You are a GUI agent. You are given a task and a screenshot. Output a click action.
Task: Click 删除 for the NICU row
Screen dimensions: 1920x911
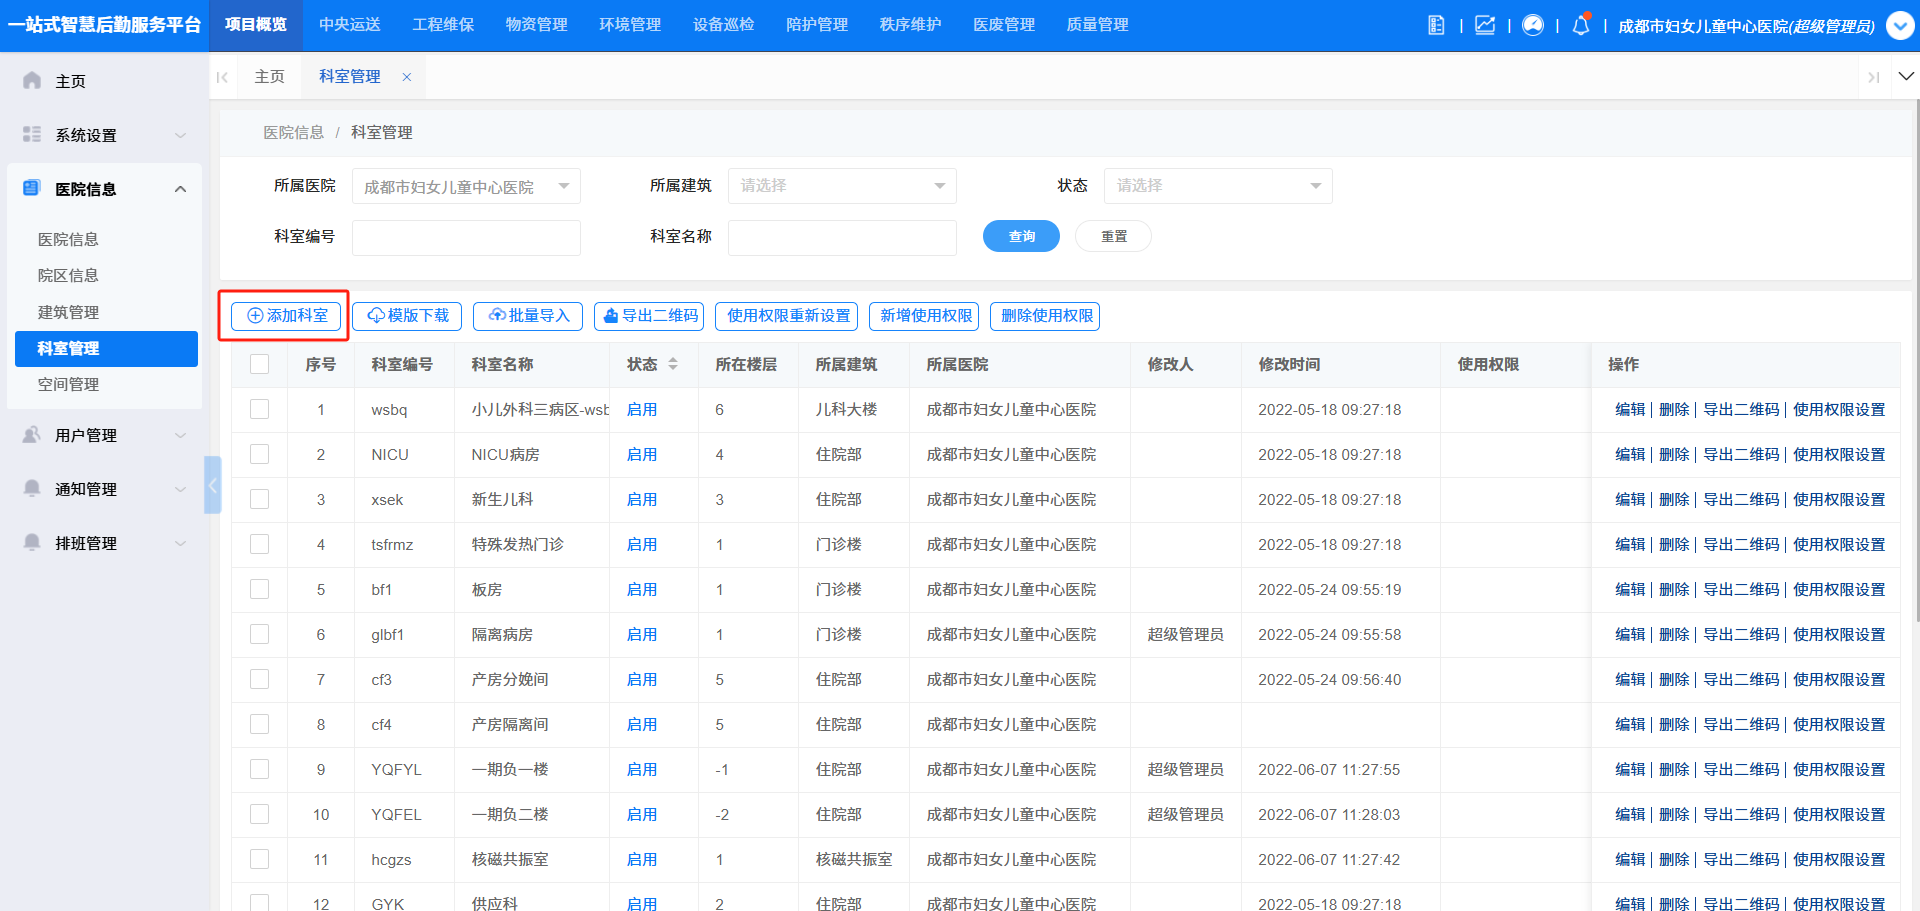click(1674, 454)
